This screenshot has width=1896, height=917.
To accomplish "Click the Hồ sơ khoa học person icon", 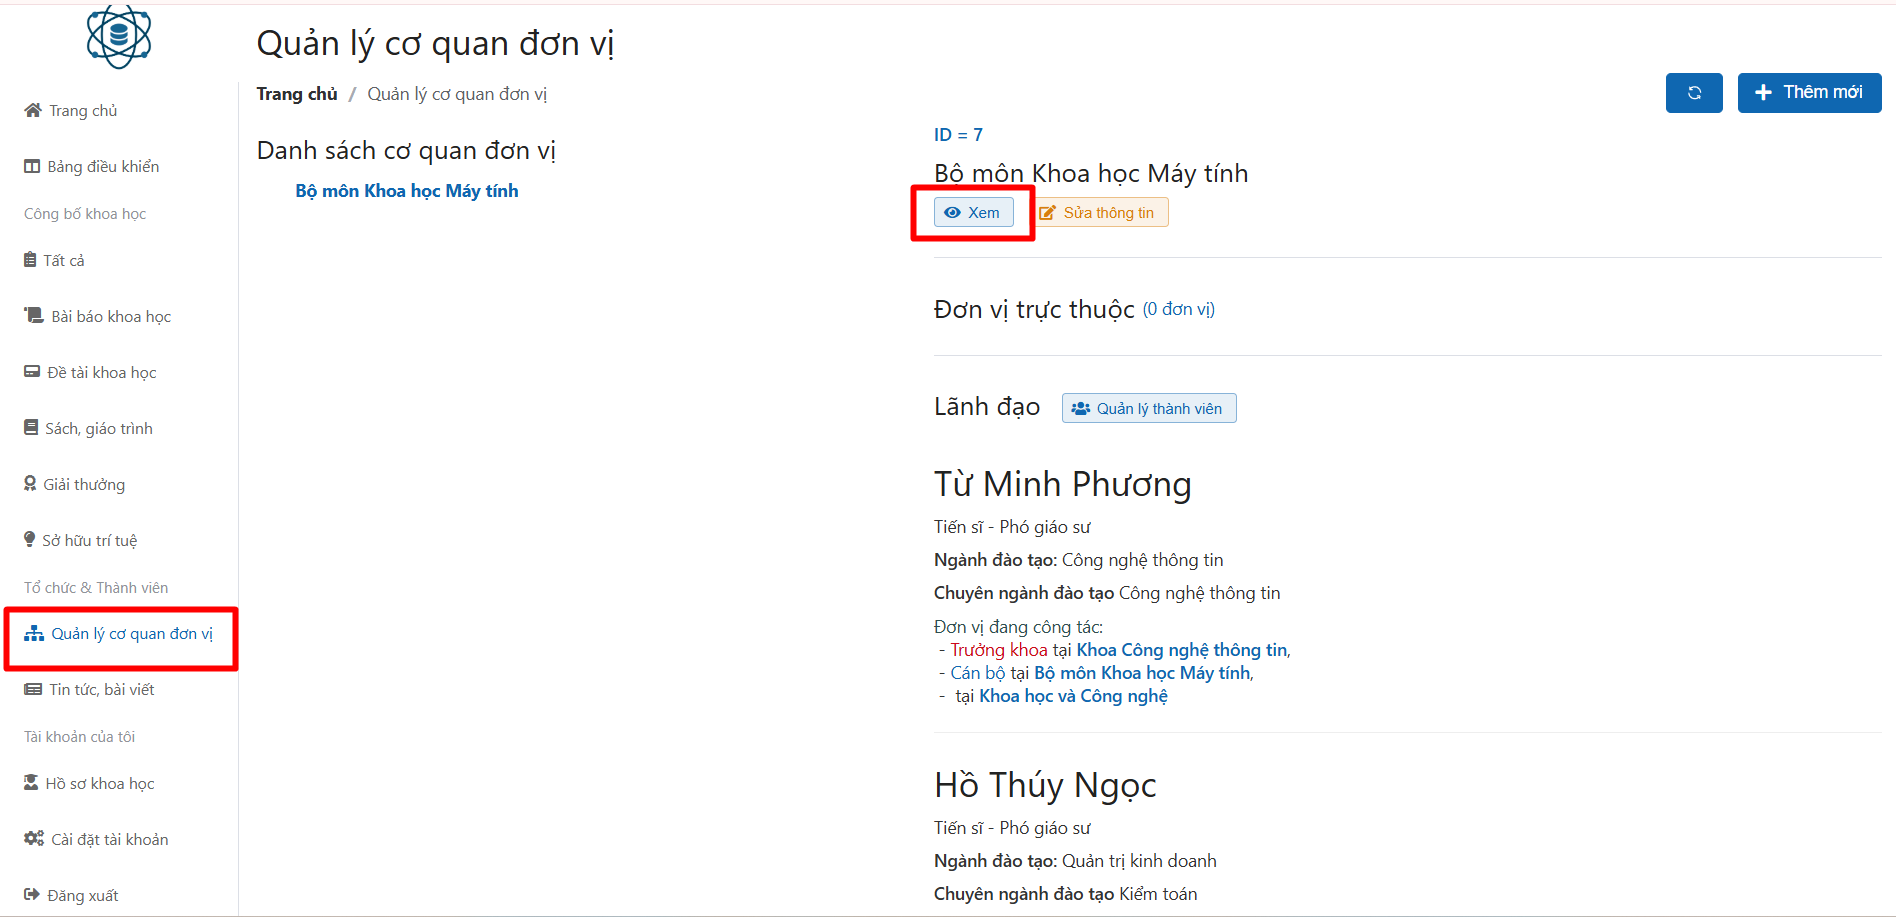I will (30, 783).
